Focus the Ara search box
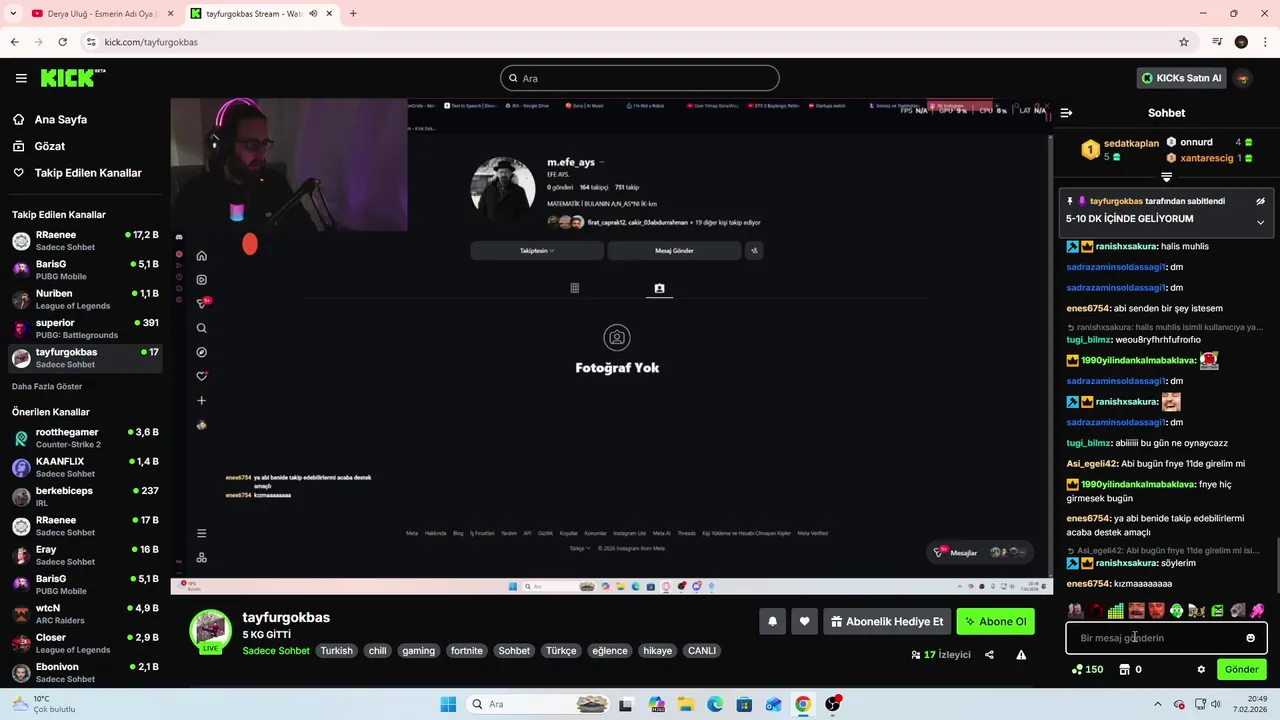 coord(640,78)
